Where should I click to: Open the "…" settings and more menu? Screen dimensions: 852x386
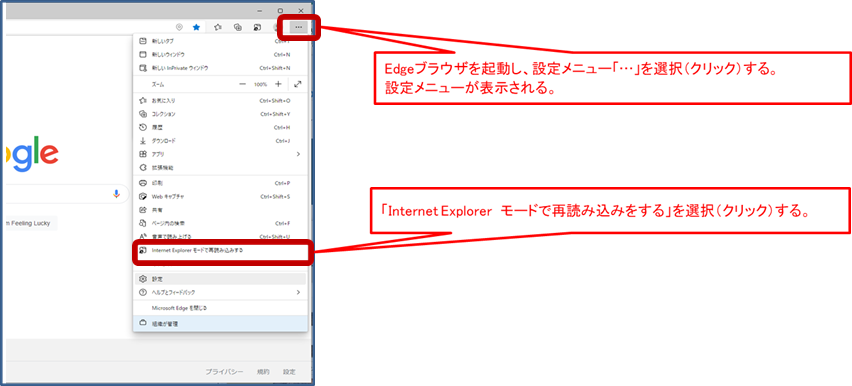298,27
